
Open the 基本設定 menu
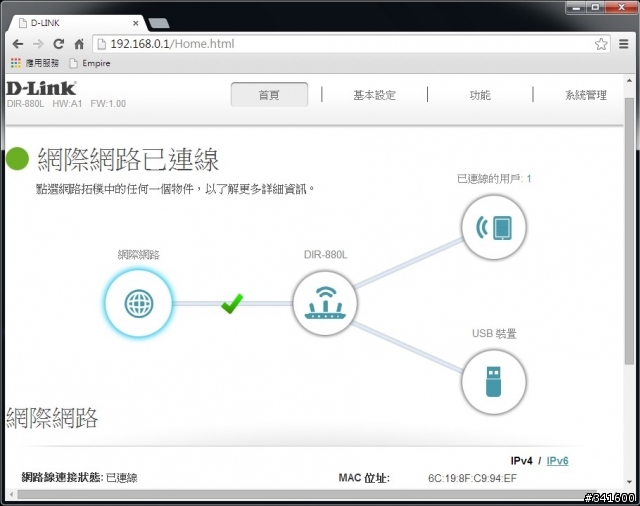[x=374, y=95]
